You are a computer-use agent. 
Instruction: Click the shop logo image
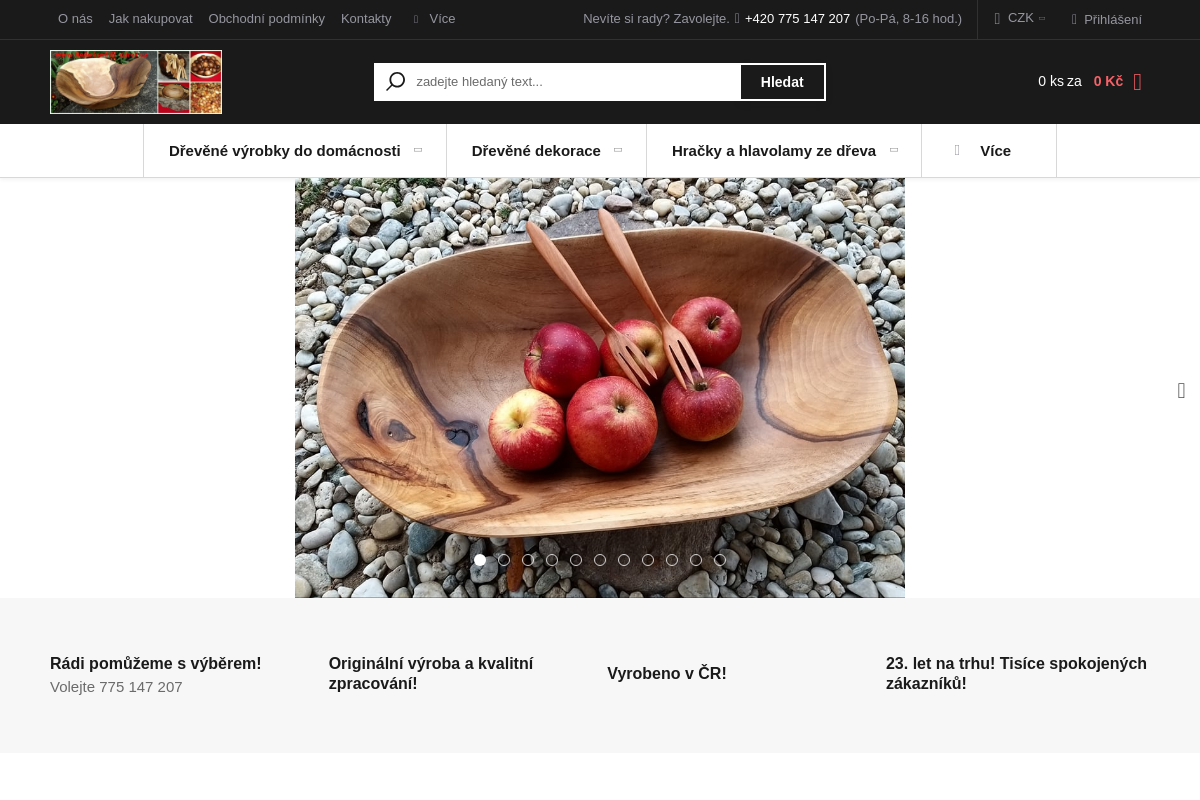[136, 82]
